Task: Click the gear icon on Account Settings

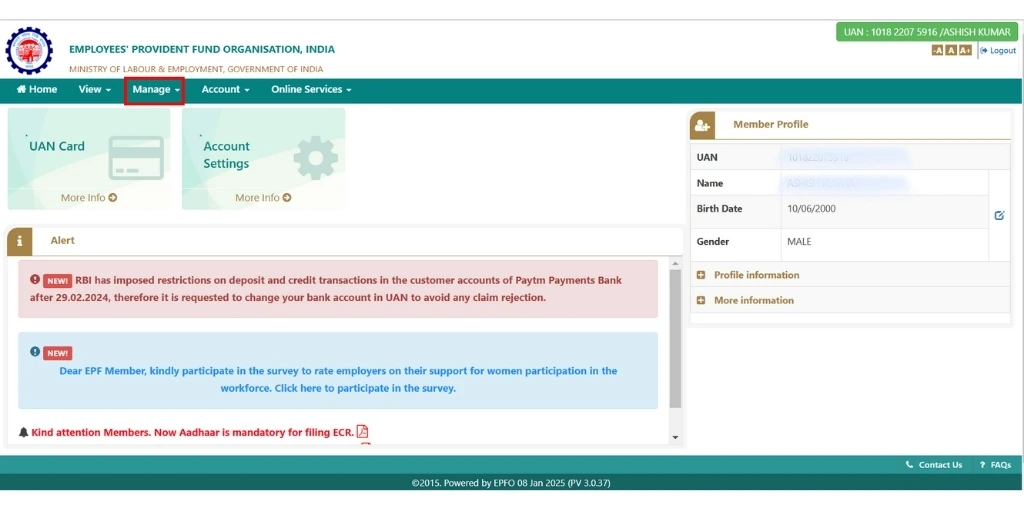Action: click(316, 157)
